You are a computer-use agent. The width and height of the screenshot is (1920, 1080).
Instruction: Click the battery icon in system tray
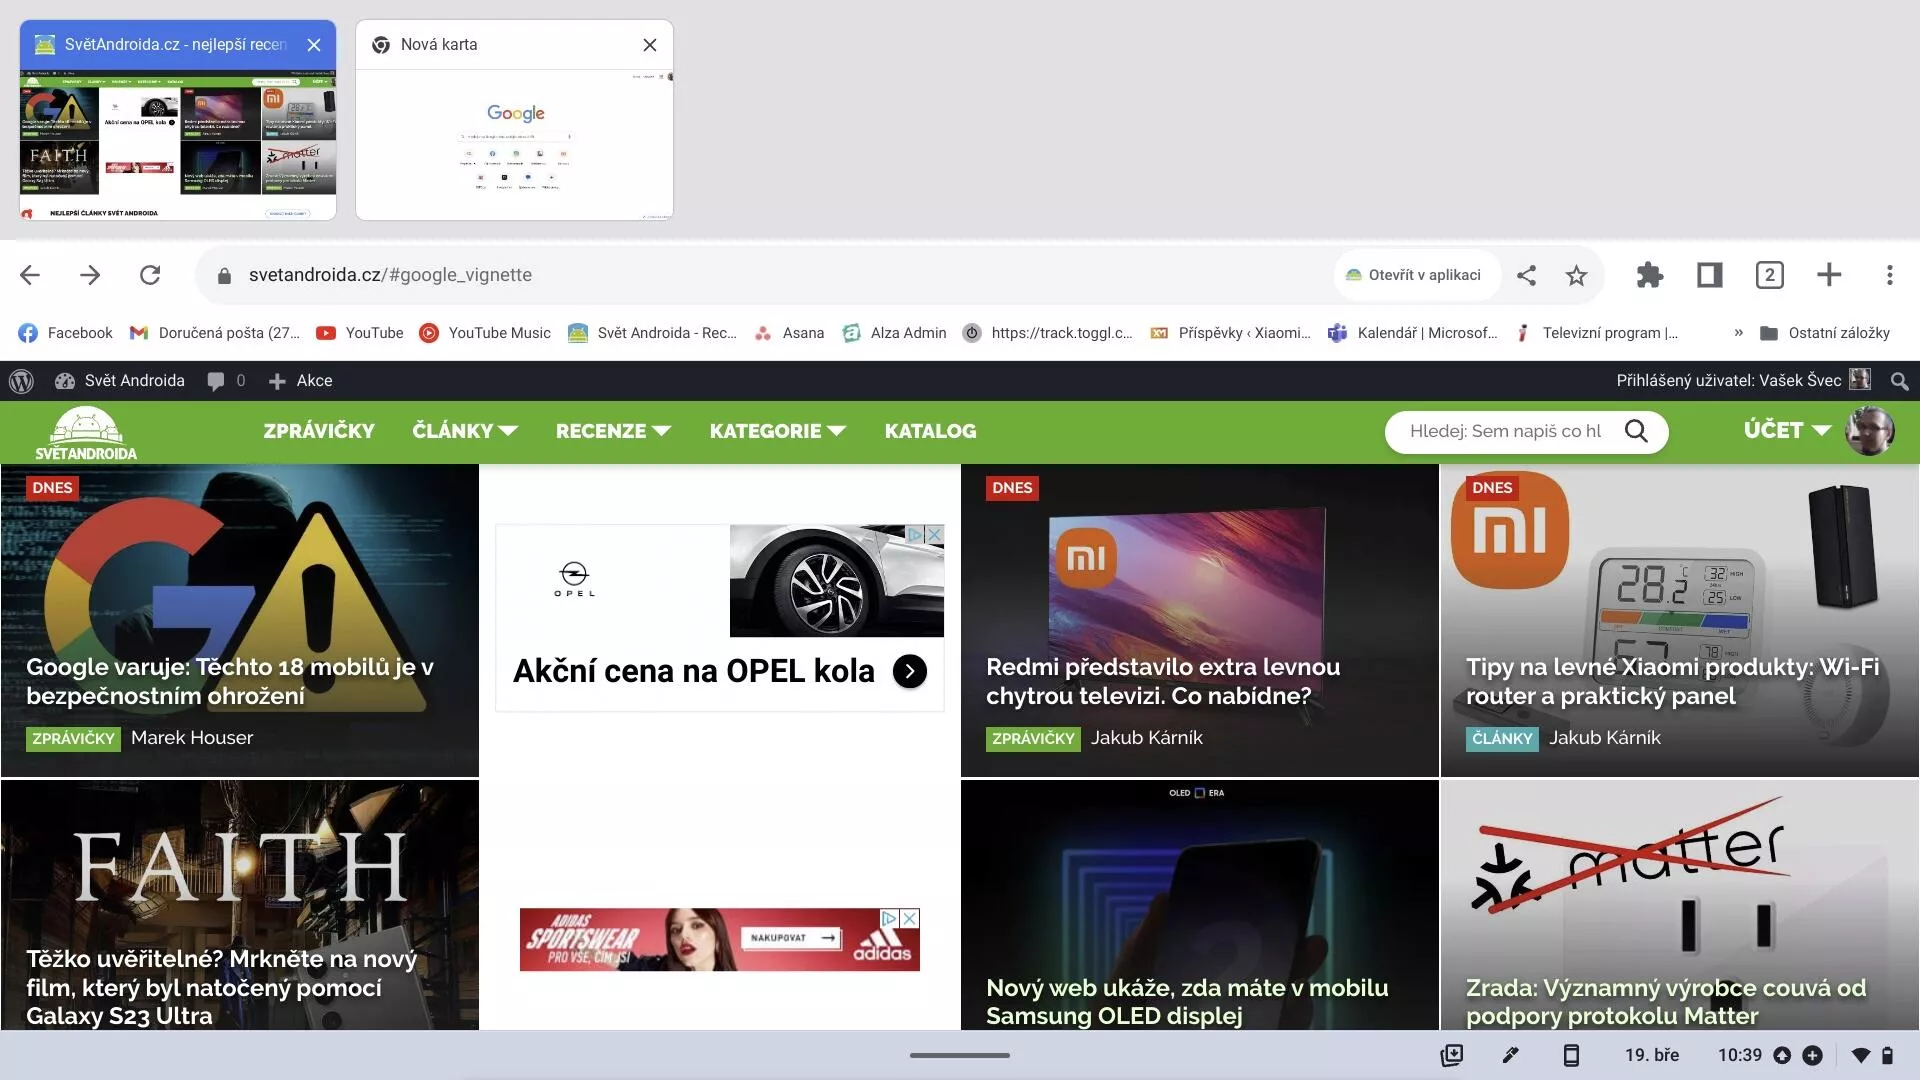(1887, 1055)
